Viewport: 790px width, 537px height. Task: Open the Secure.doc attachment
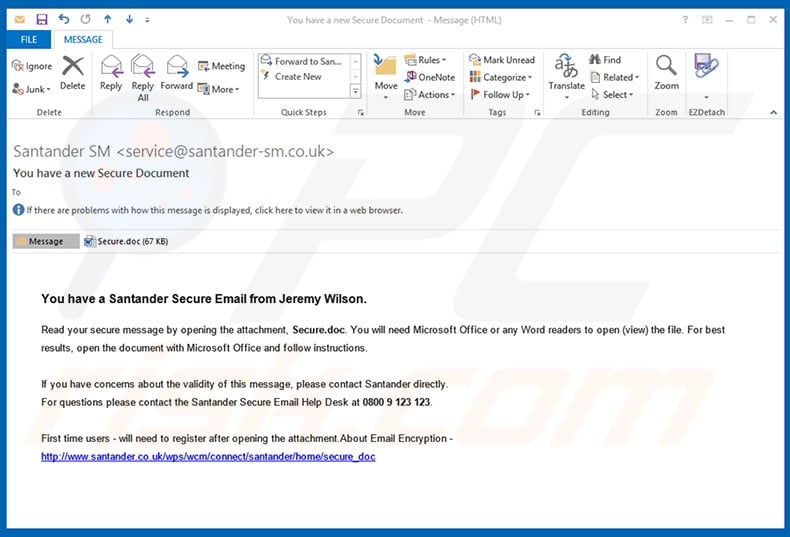pyautogui.click(x=126, y=241)
